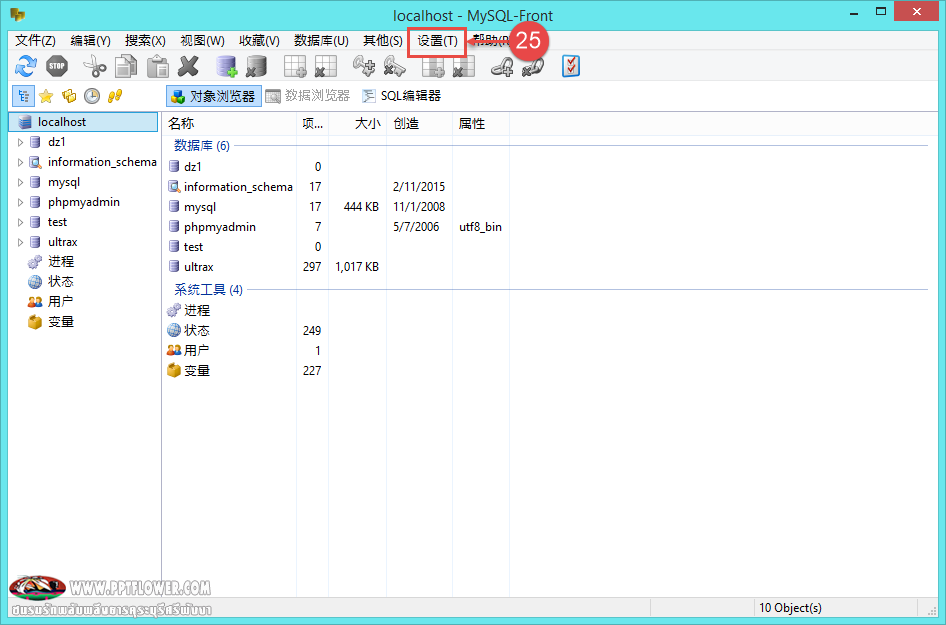Open the history clock panel

pyautogui.click(x=92, y=96)
